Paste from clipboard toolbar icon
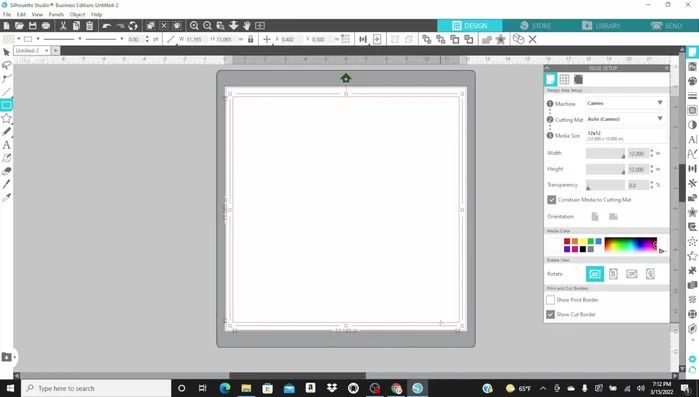 point(89,25)
